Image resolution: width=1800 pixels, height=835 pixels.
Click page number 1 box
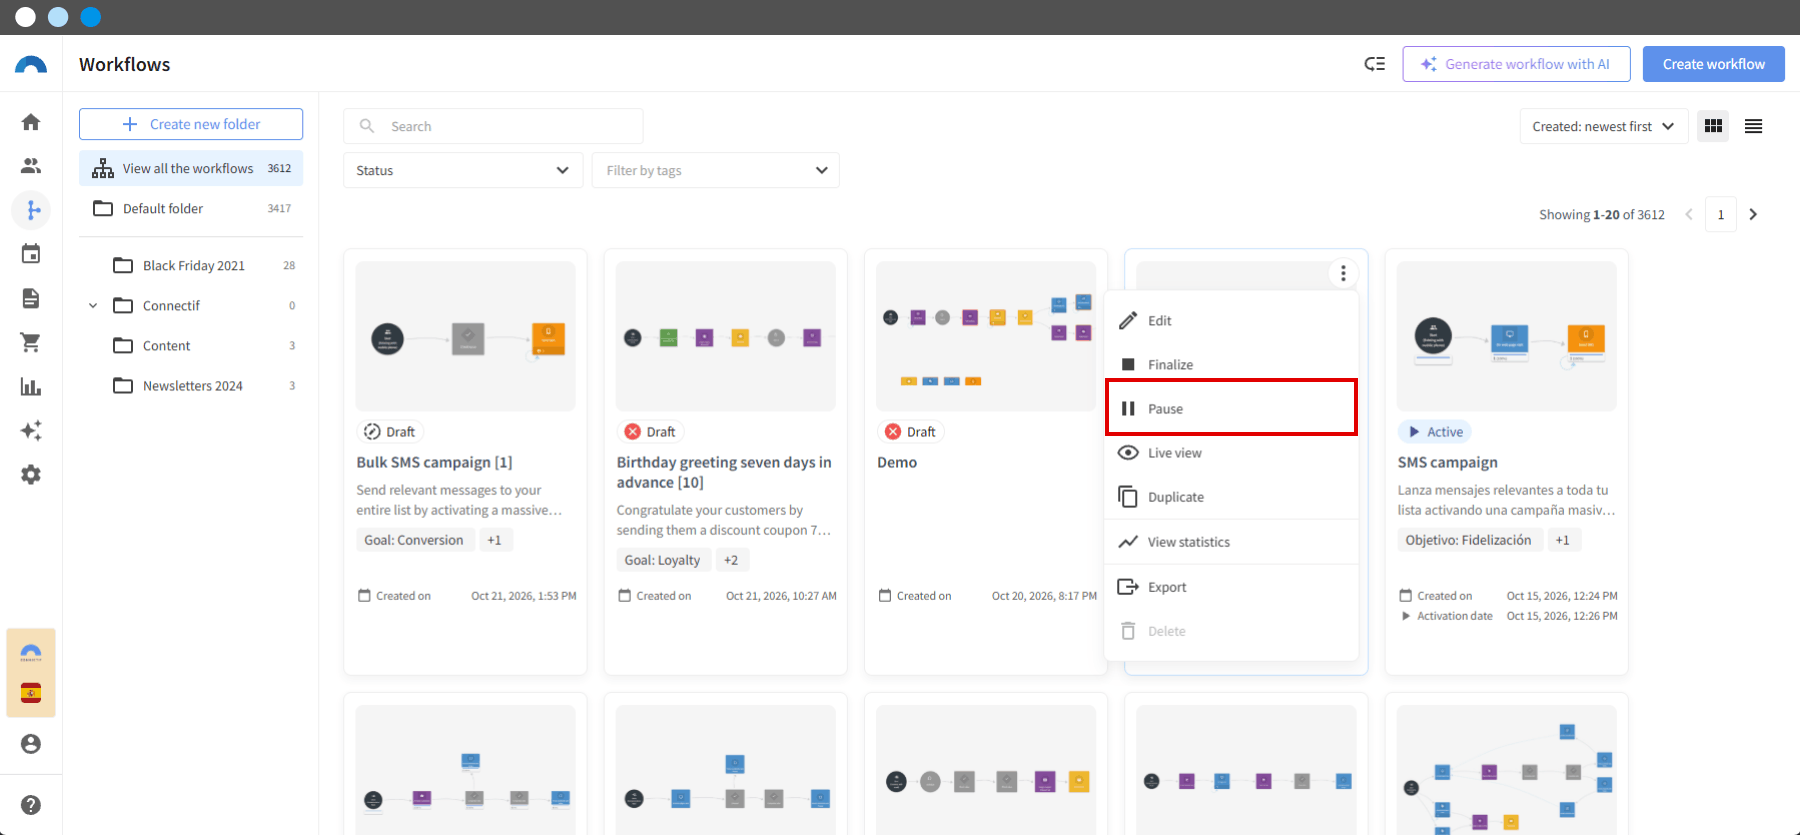pyautogui.click(x=1721, y=215)
